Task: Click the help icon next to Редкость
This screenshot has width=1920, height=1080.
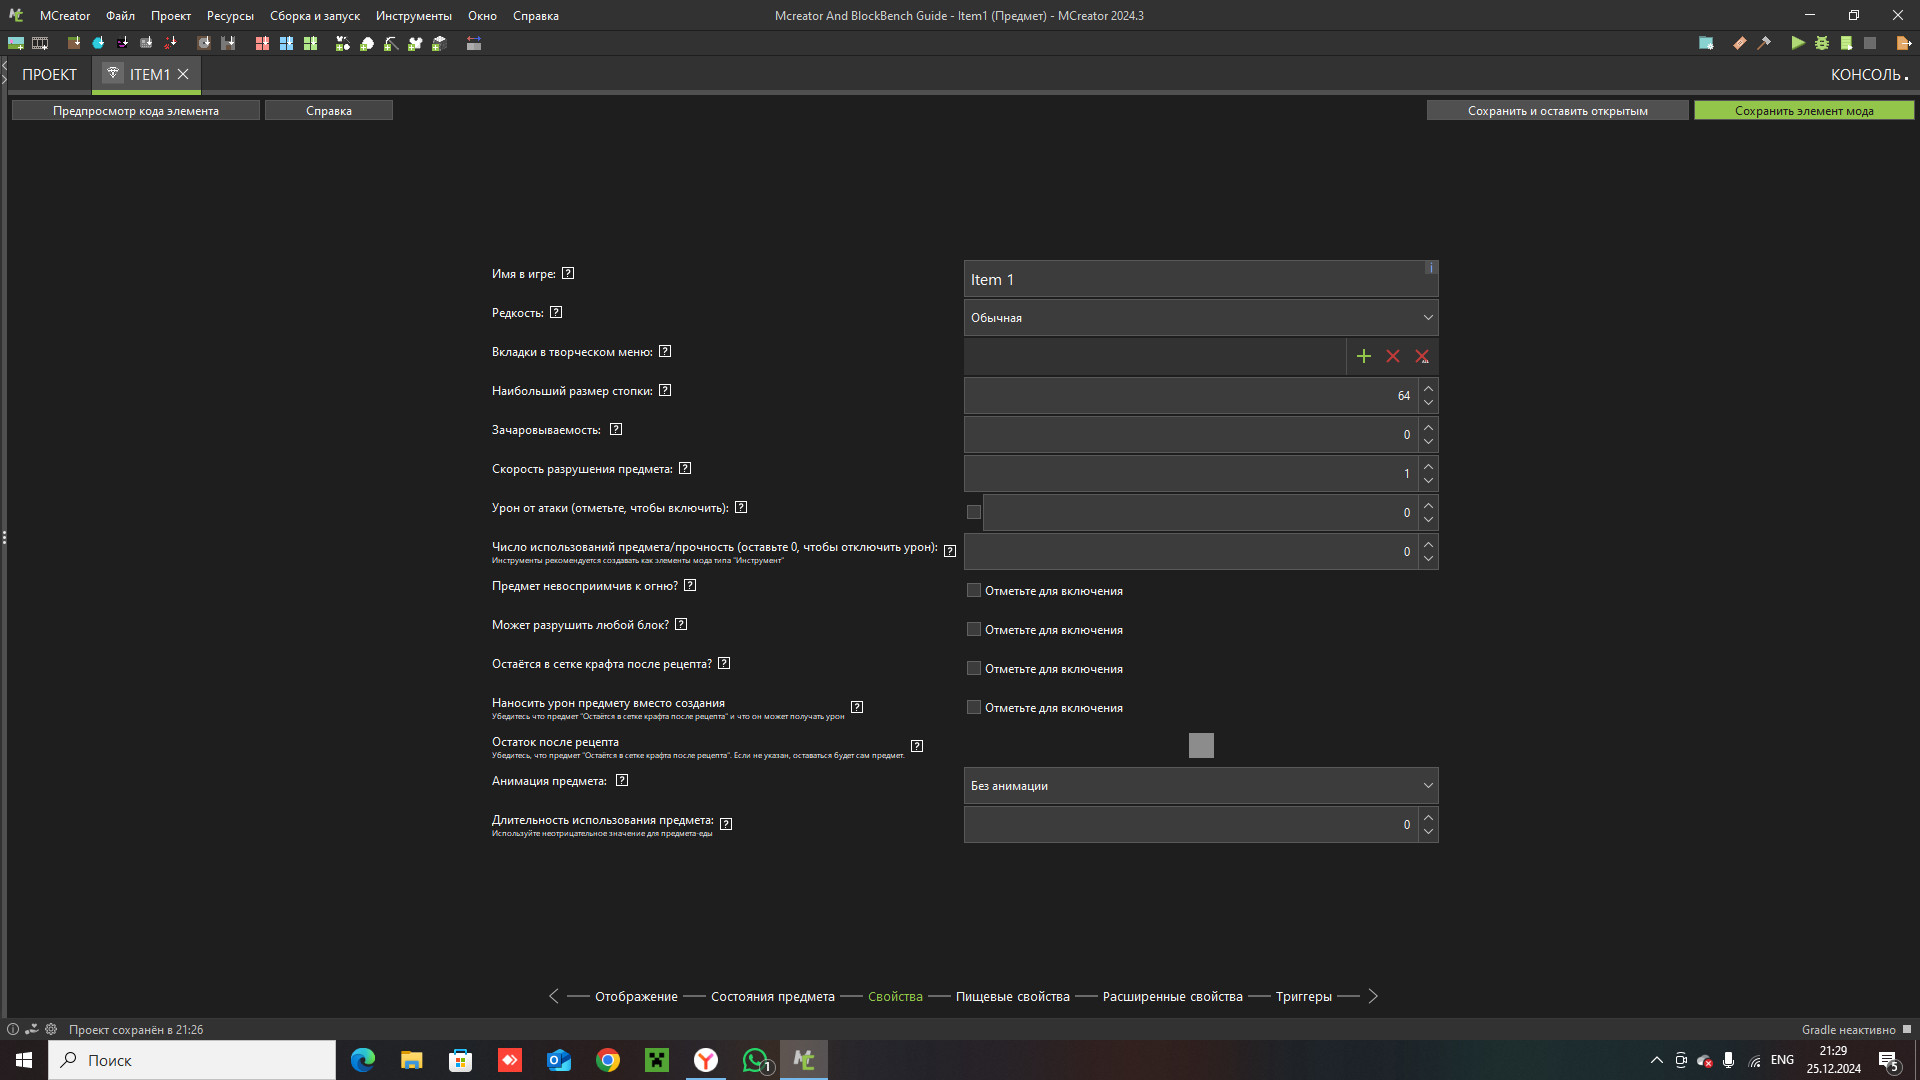Action: pos(556,312)
